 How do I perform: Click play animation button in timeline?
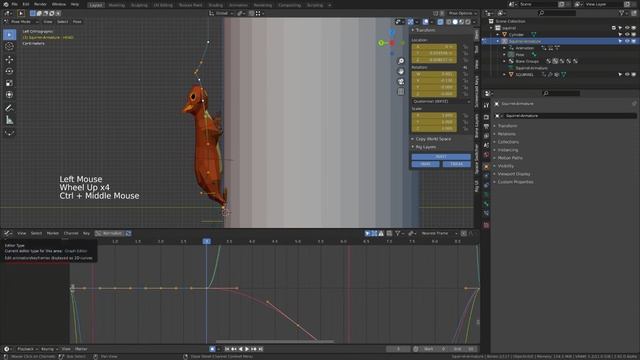pos(247,349)
